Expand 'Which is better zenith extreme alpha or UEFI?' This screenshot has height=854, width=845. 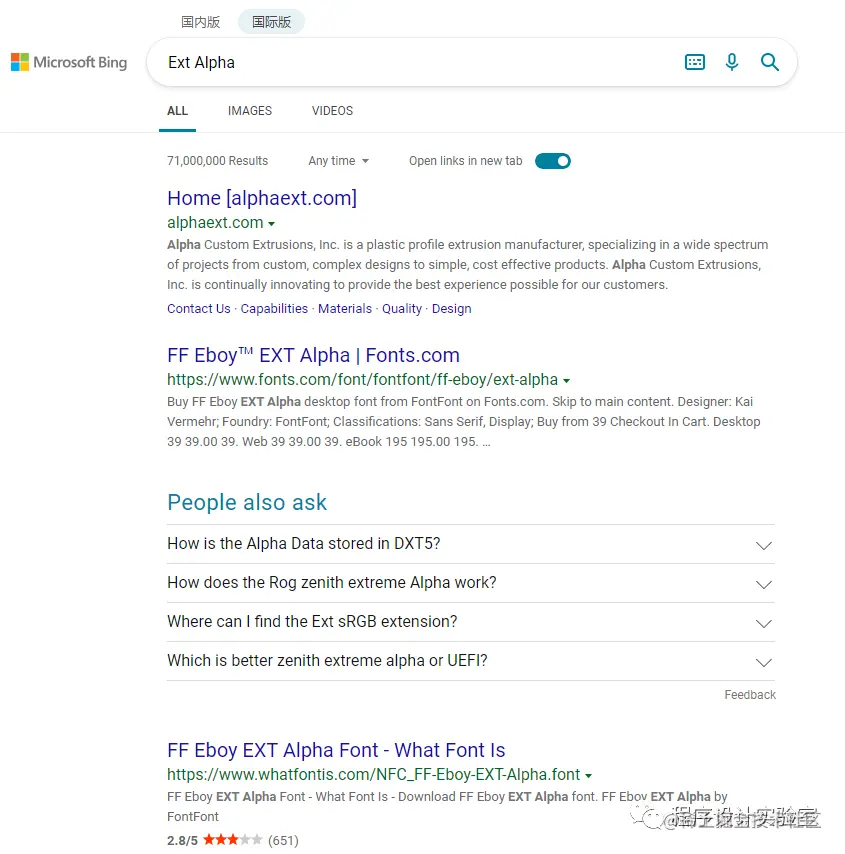(x=471, y=661)
